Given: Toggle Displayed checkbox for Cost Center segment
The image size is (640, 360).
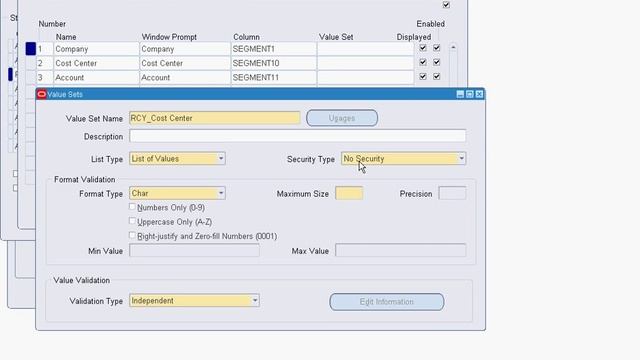Looking at the screenshot, I should pos(423,62).
